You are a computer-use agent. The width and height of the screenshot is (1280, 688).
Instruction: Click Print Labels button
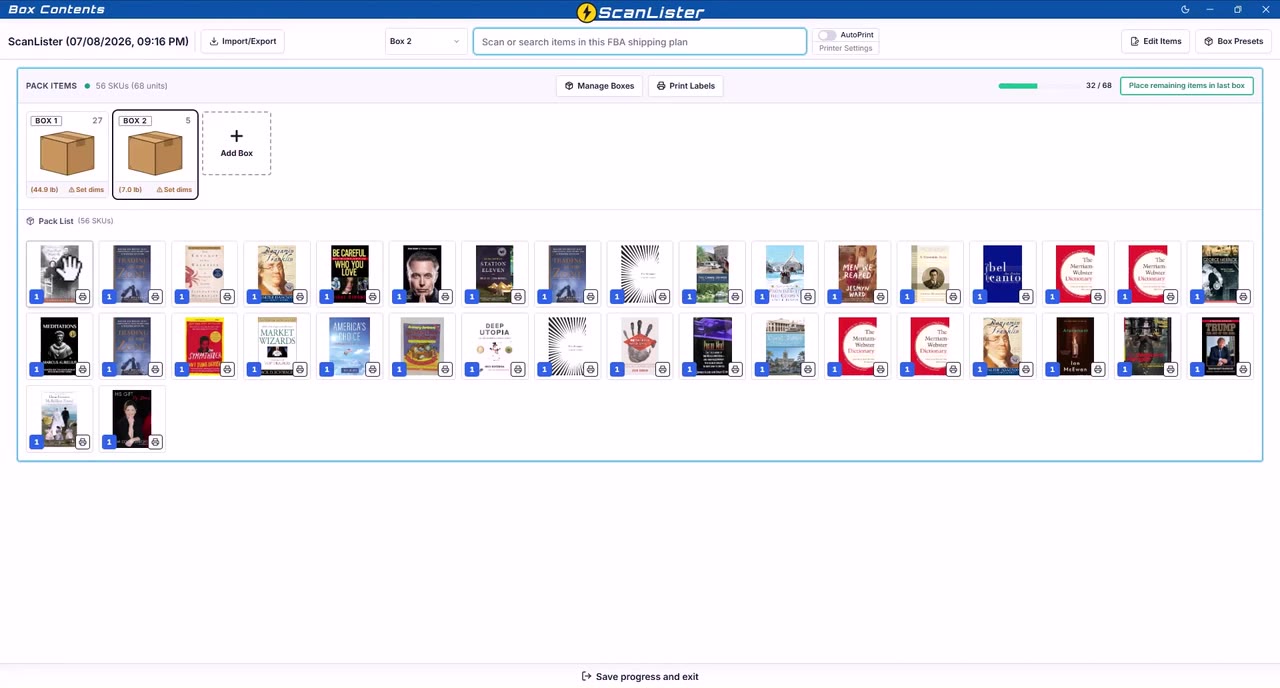click(685, 86)
